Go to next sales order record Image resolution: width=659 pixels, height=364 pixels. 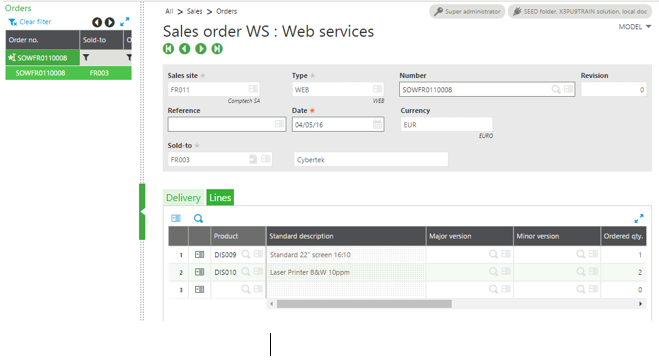[201, 49]
